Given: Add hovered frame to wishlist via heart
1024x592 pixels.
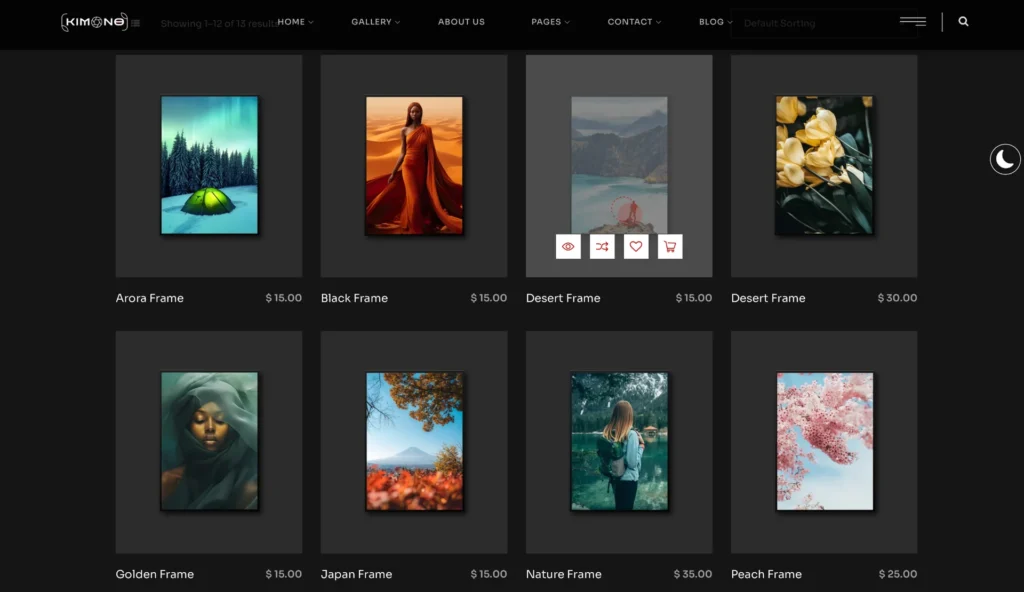Looking at the screenshot, I should 636,246.
